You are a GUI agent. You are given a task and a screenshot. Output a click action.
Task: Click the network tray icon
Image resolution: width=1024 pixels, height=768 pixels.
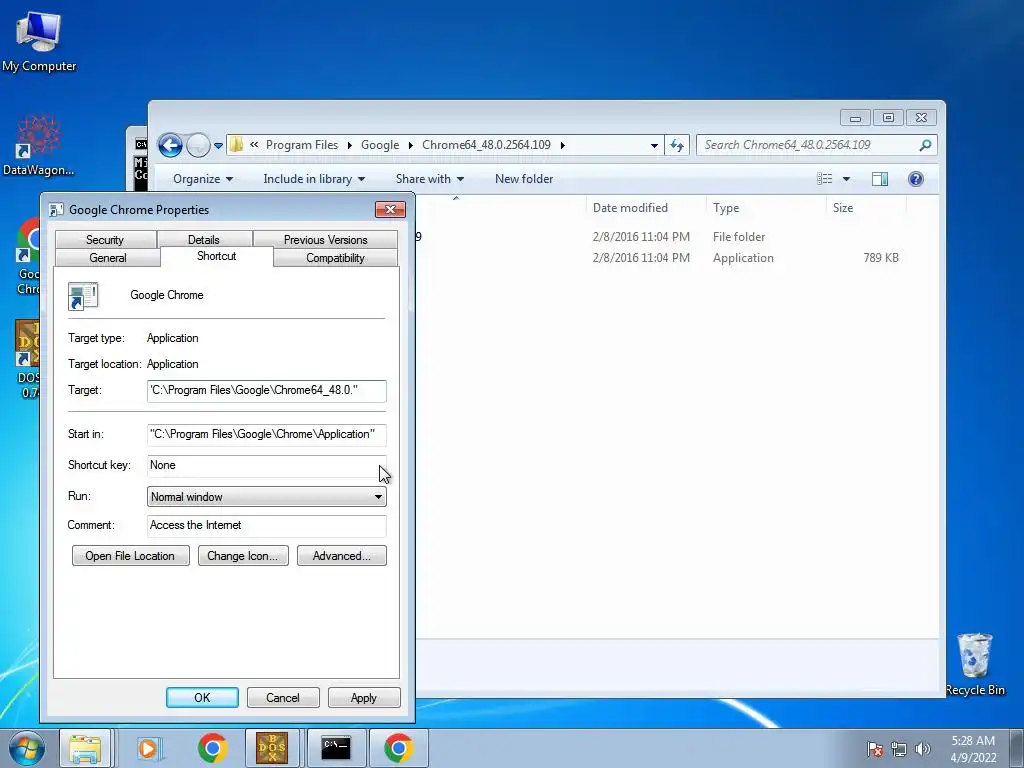[899, 749]
